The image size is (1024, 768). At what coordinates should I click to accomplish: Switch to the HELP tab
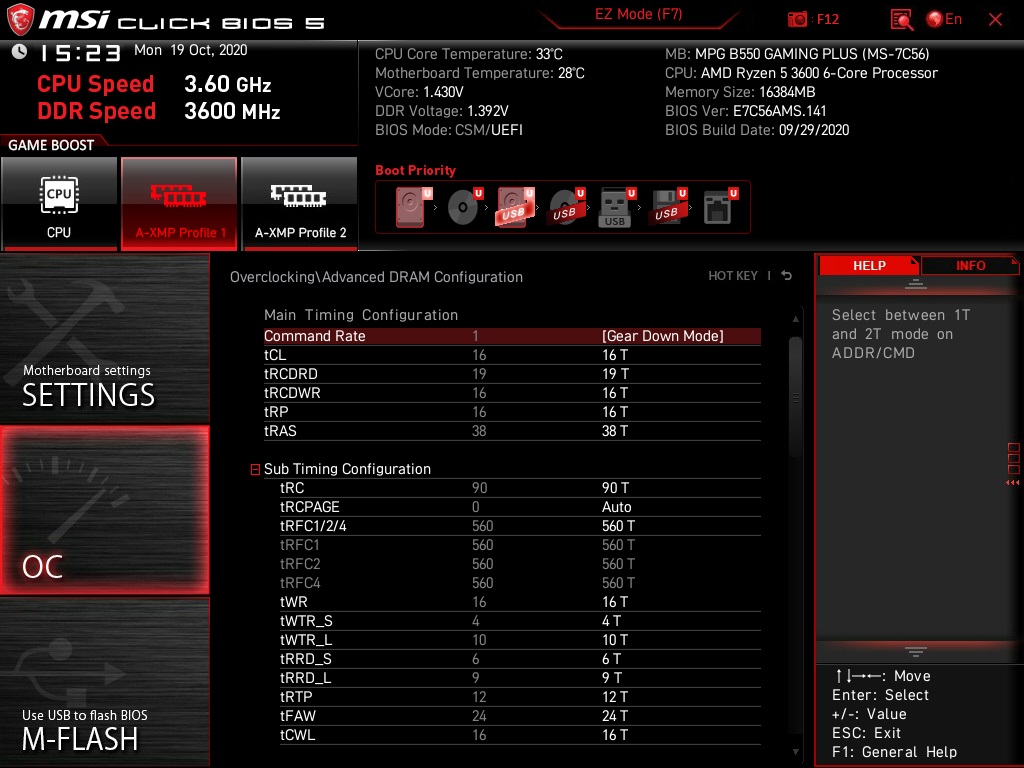[x=868, y=265]
